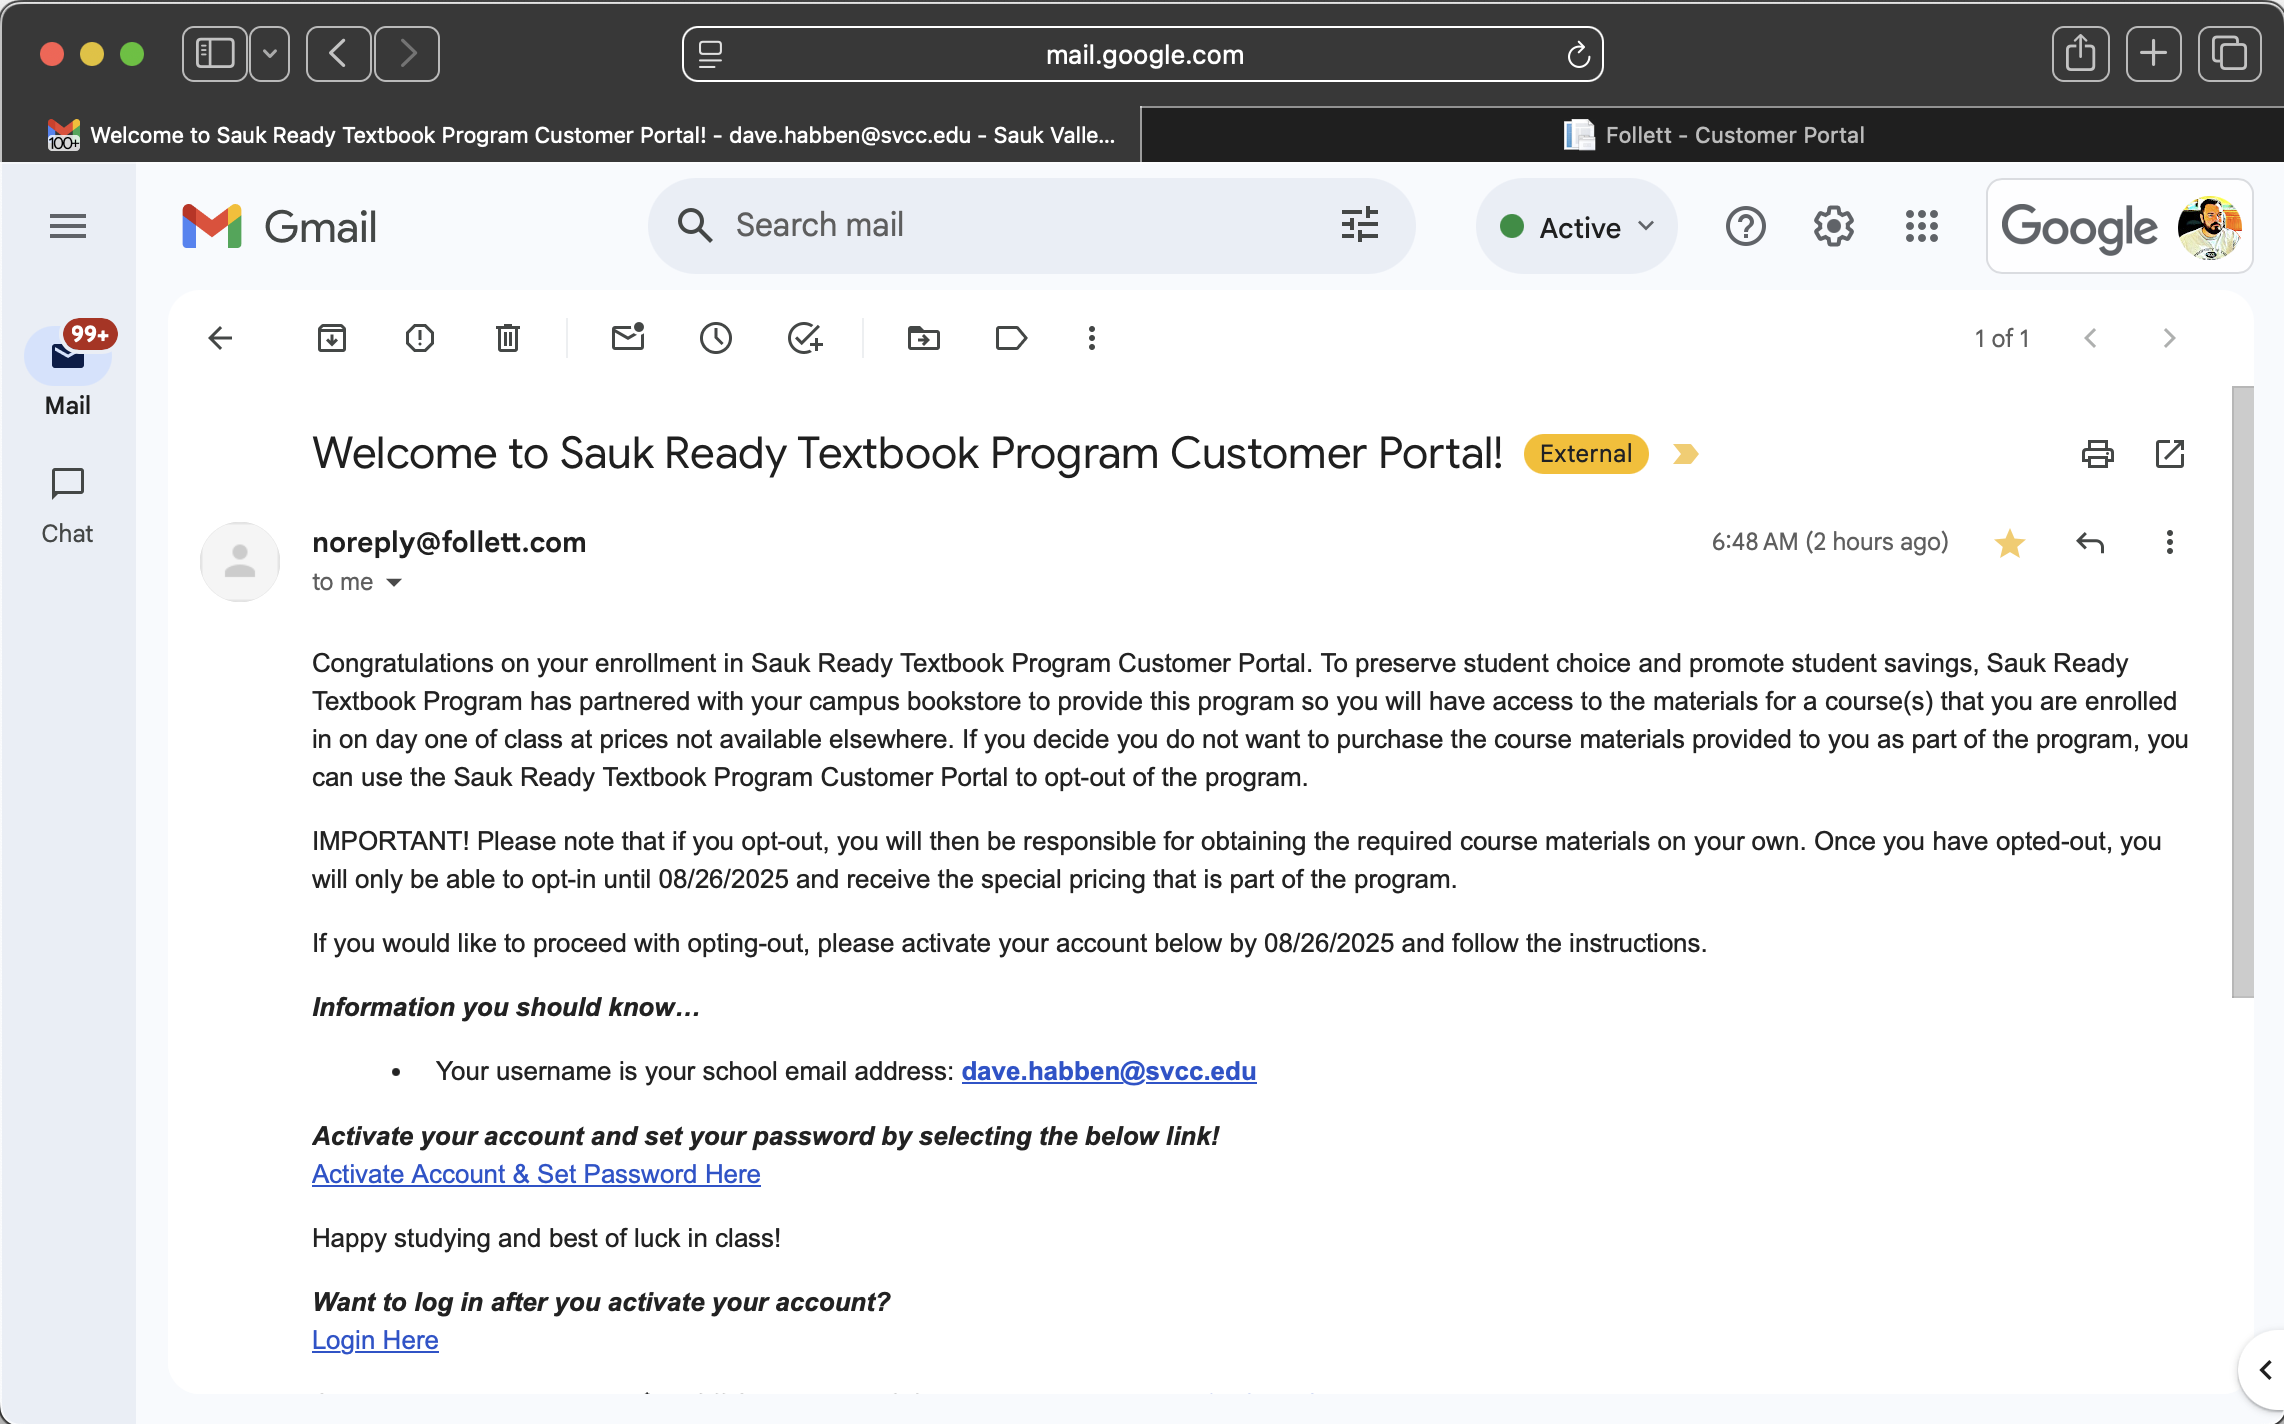Delete this email with trash icon
Image resolution: width=2284 pixels, height=1424 pixels.
tap(508, 338)
